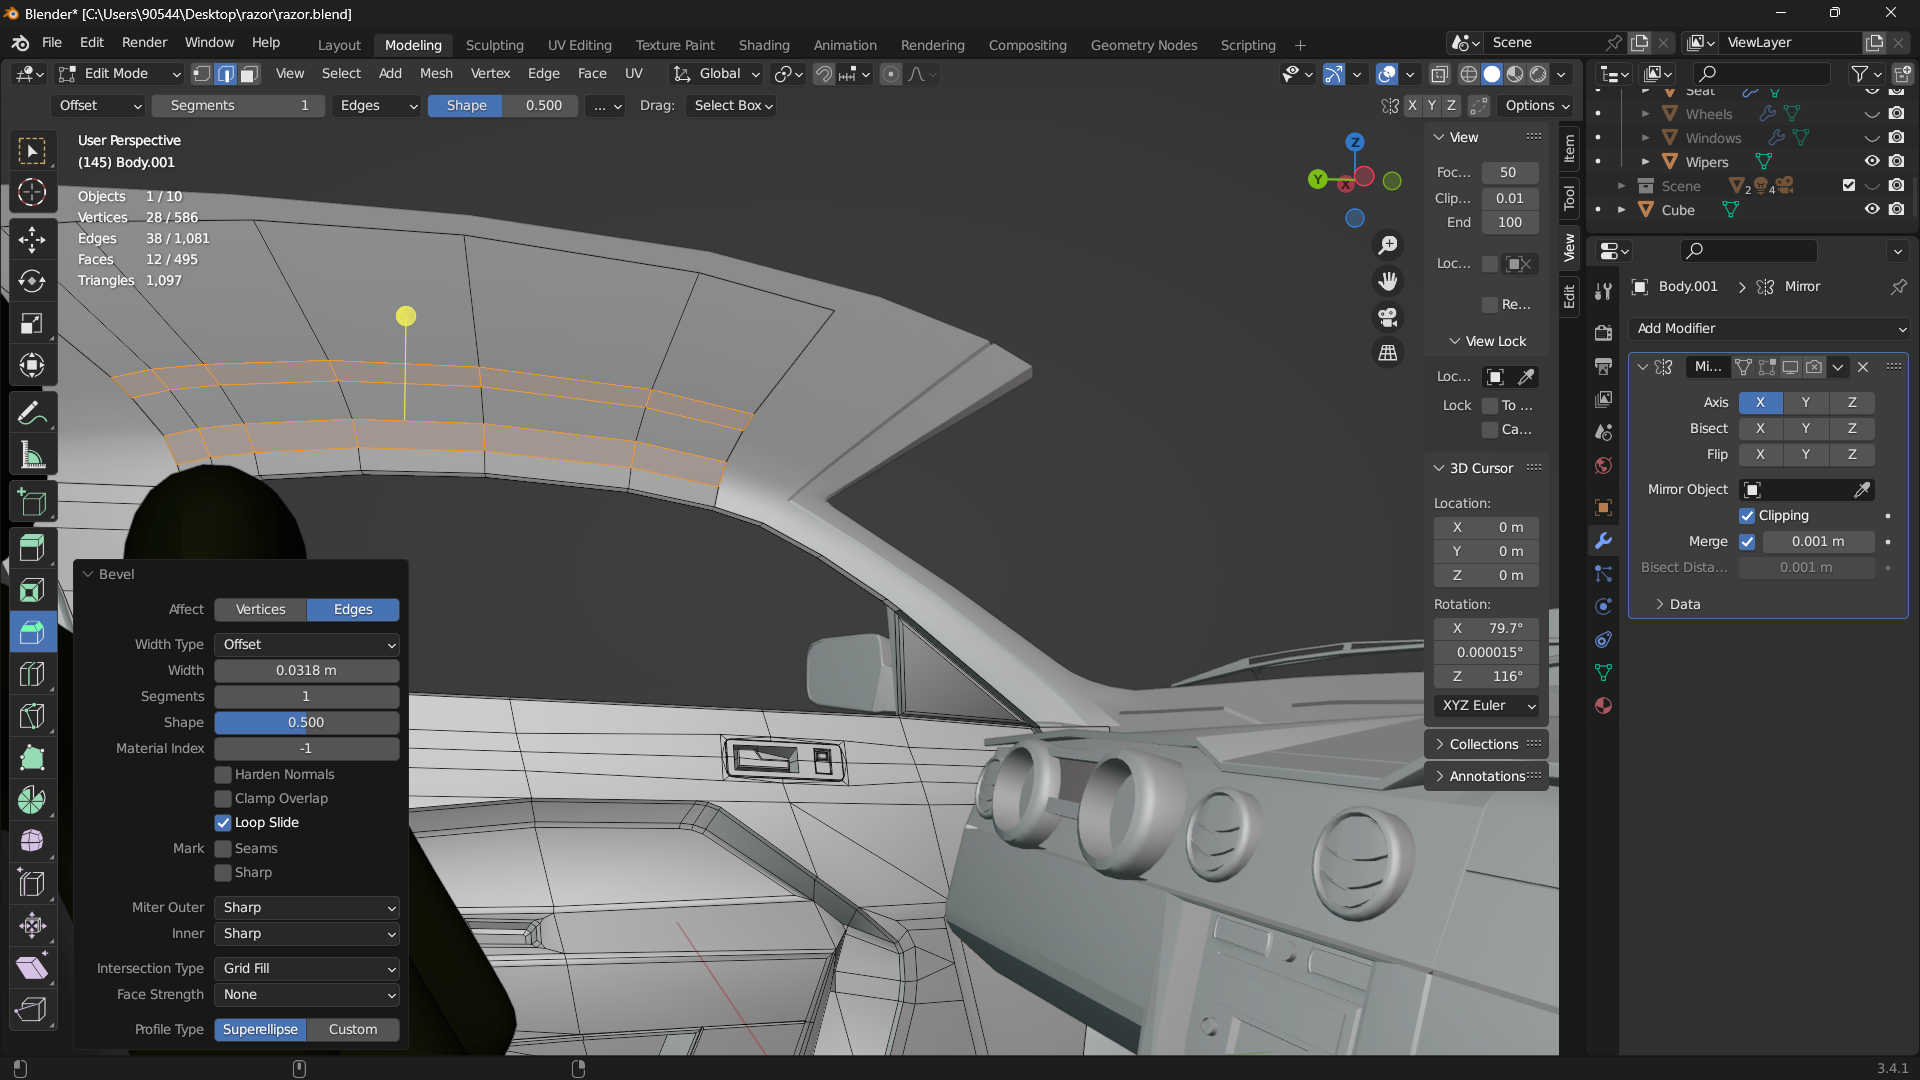Click the zoom viewport magnifier icon
The height and width of the screenshot is (1080, 1920).
1388,245
